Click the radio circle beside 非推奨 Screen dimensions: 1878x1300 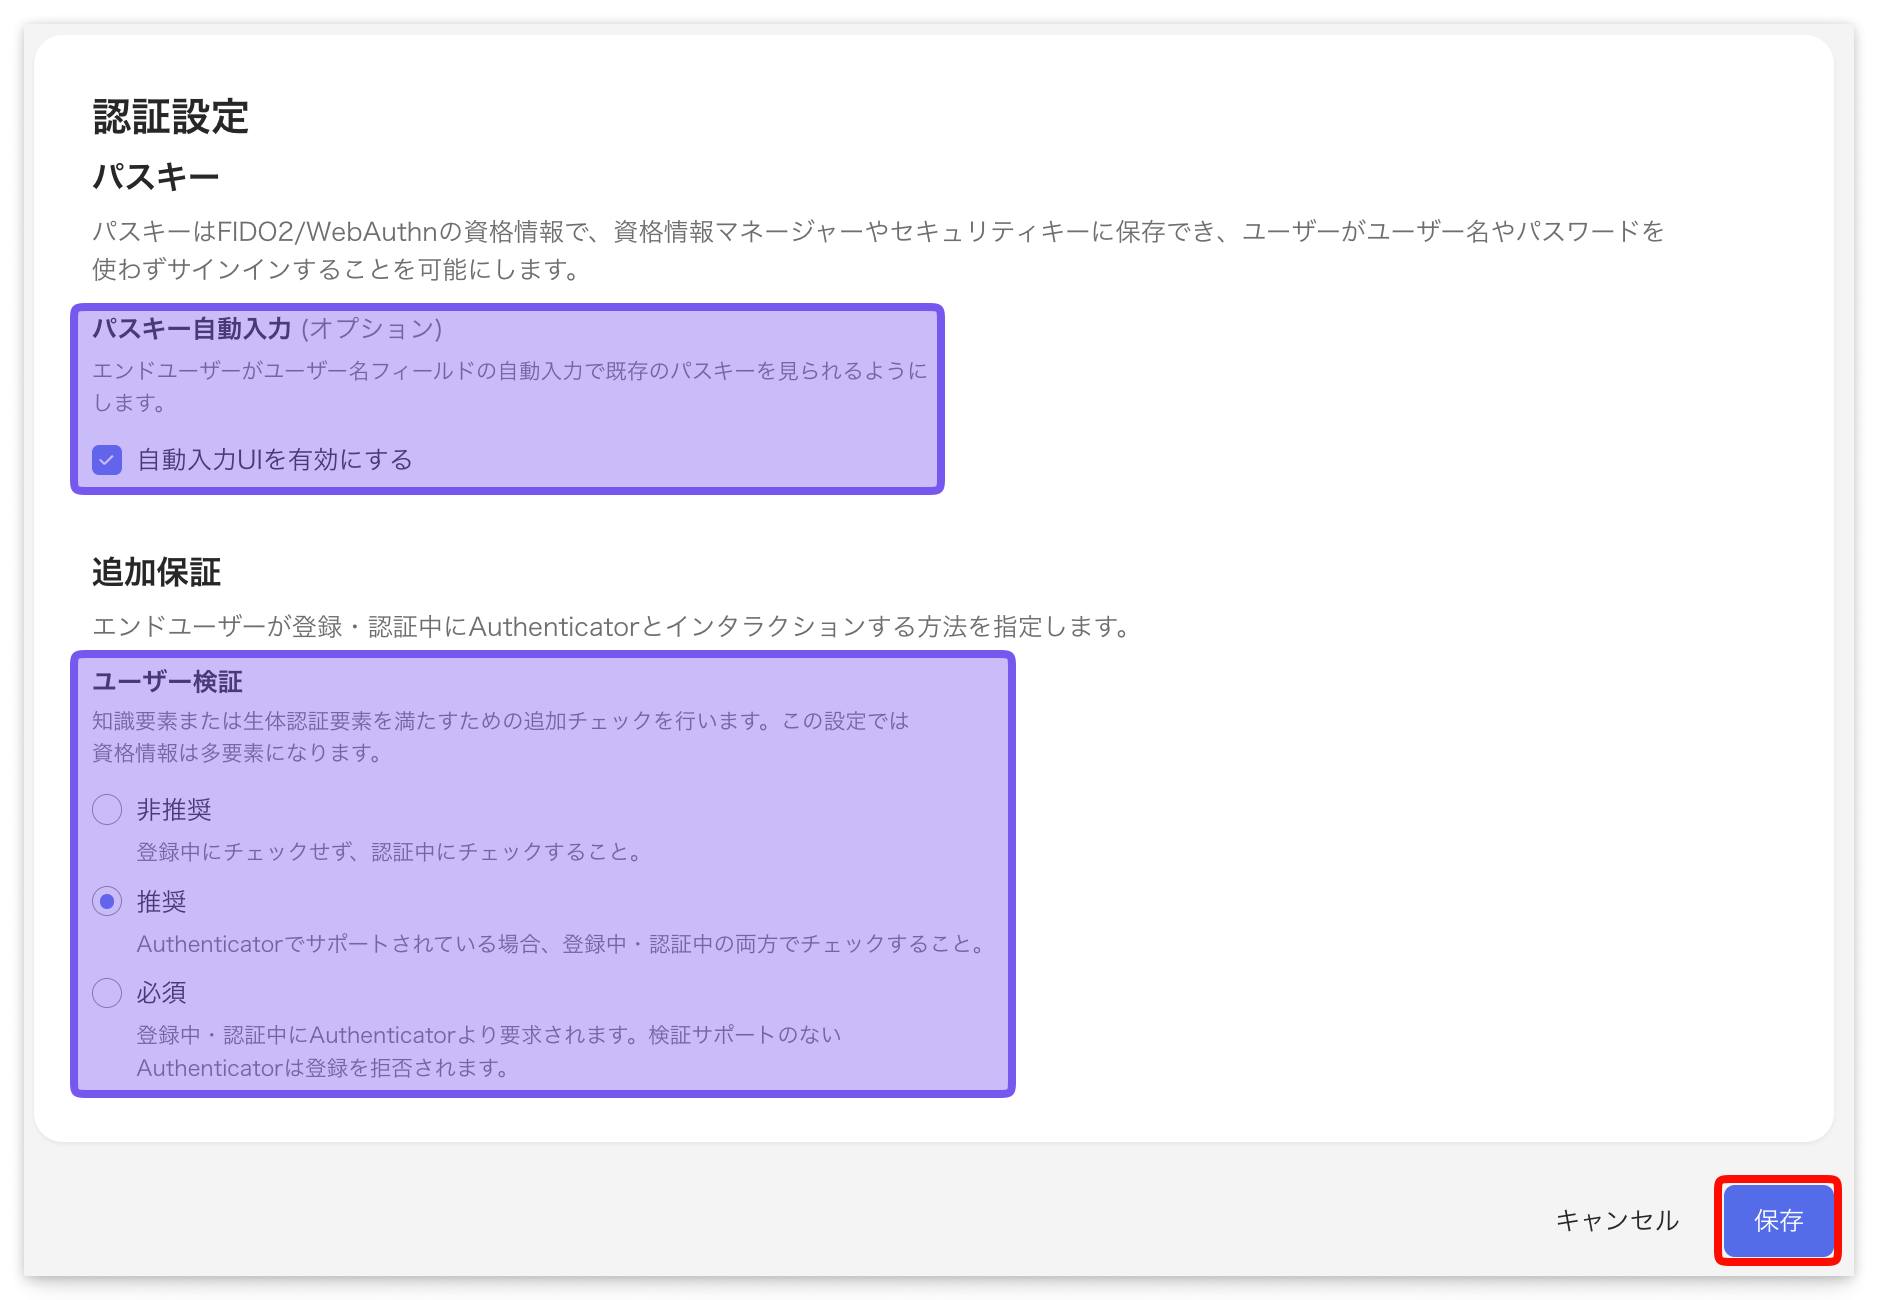click(x=106, y=810)
